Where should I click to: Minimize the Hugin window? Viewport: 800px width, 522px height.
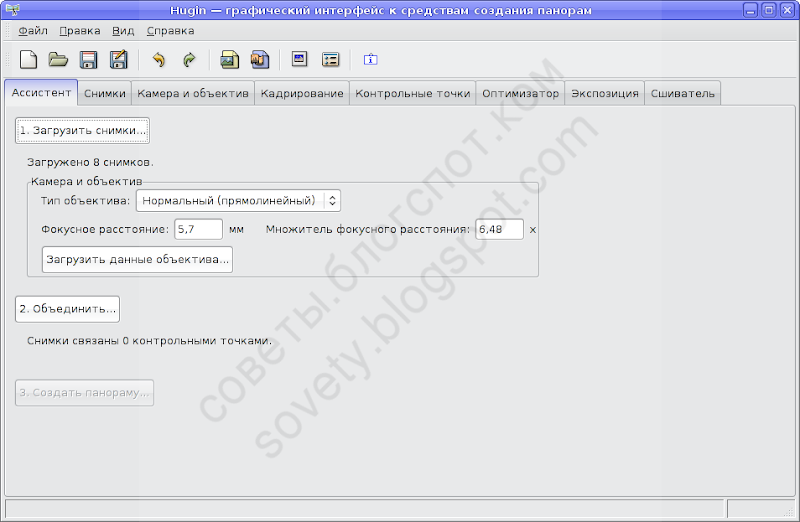point(750,10)
